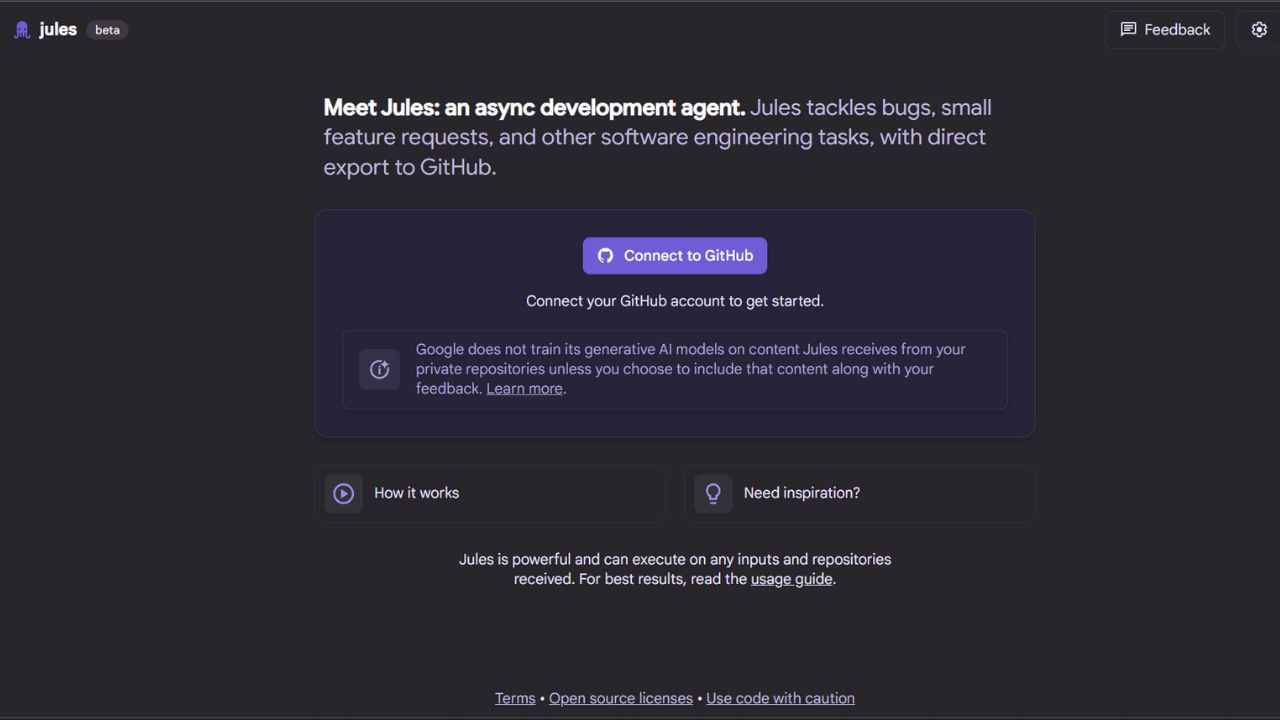Click the Feedback chat bubble icon
Screen dimensions: 1280x720
1128,30
